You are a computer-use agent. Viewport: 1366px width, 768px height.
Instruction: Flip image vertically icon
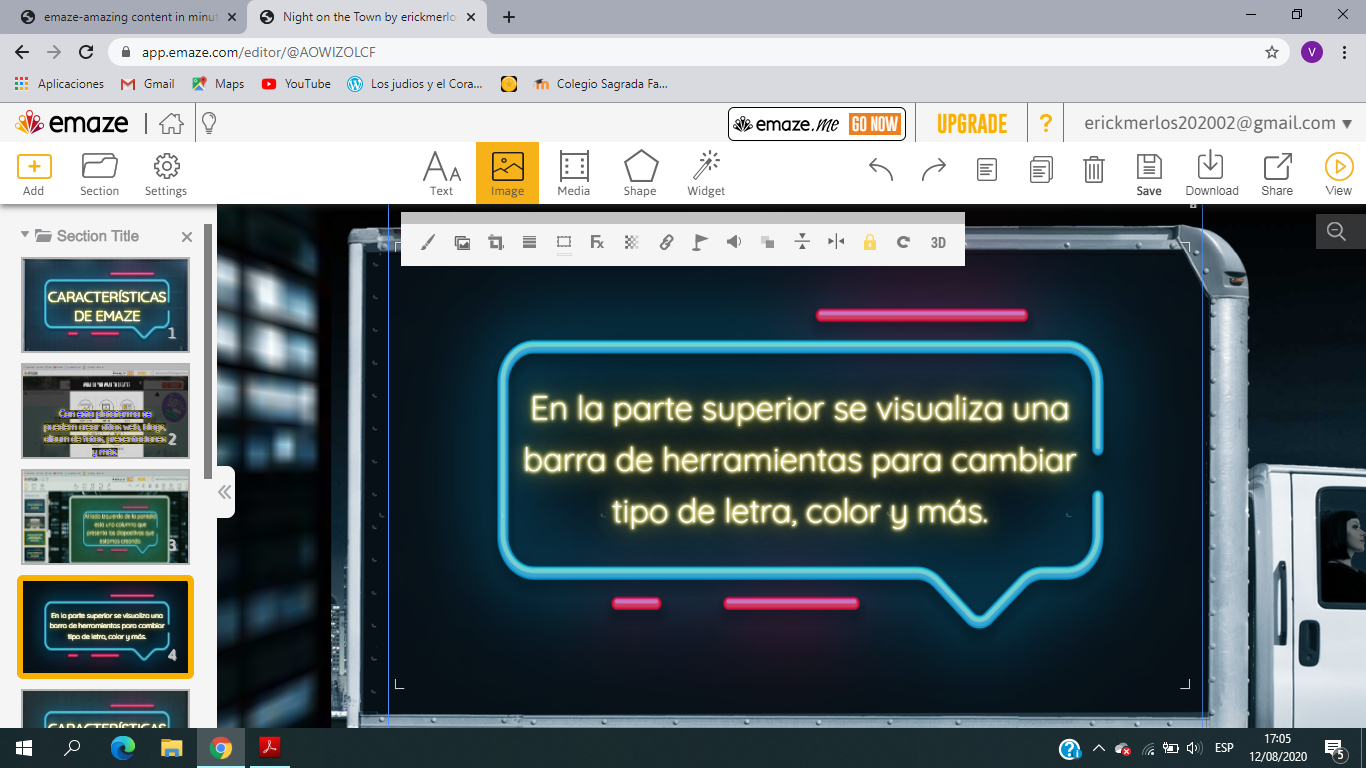802,242
